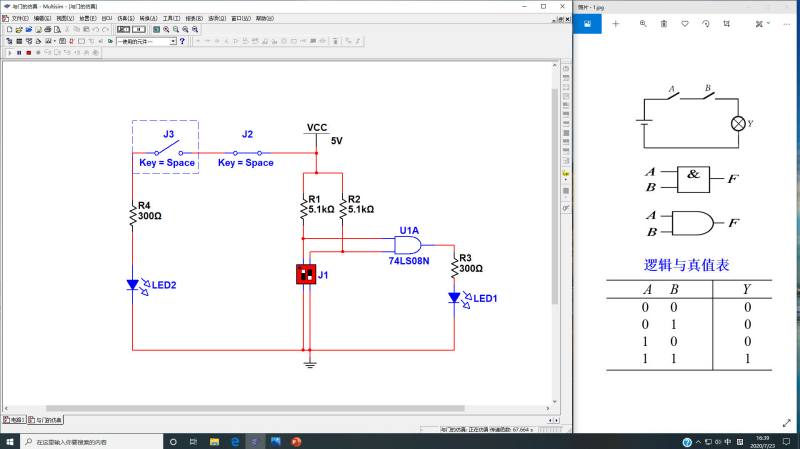This screenshot has width=800, height=449.
Task: Click the add plus button in Photos
Action: click(615, 23)
